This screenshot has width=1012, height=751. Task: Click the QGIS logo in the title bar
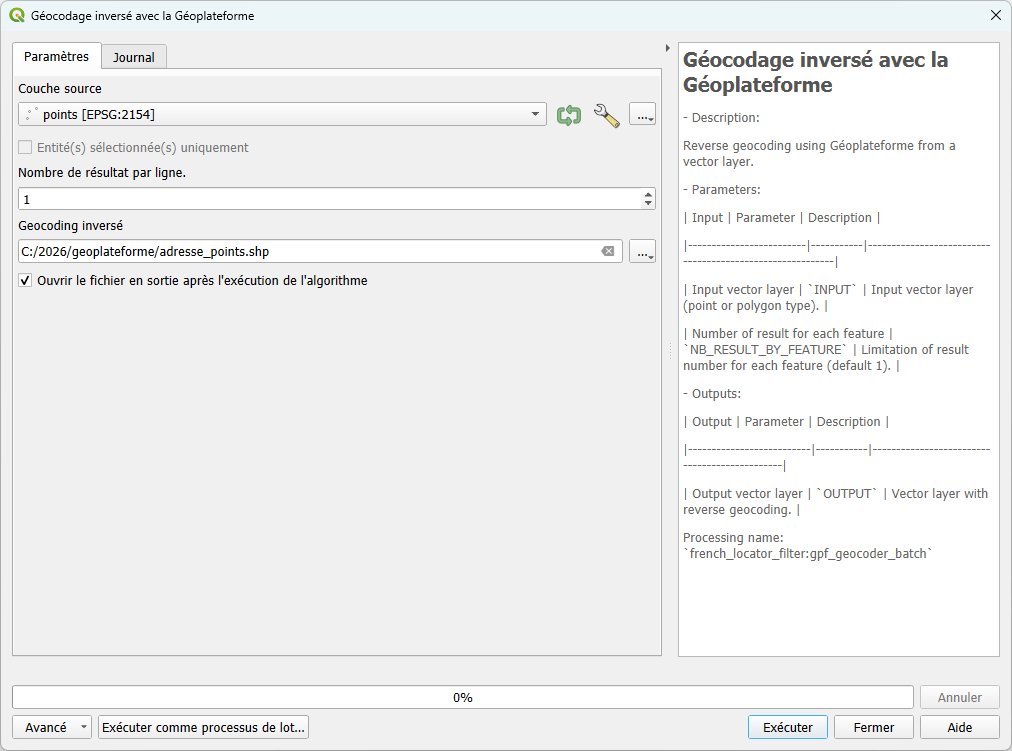tap(17, 16)
